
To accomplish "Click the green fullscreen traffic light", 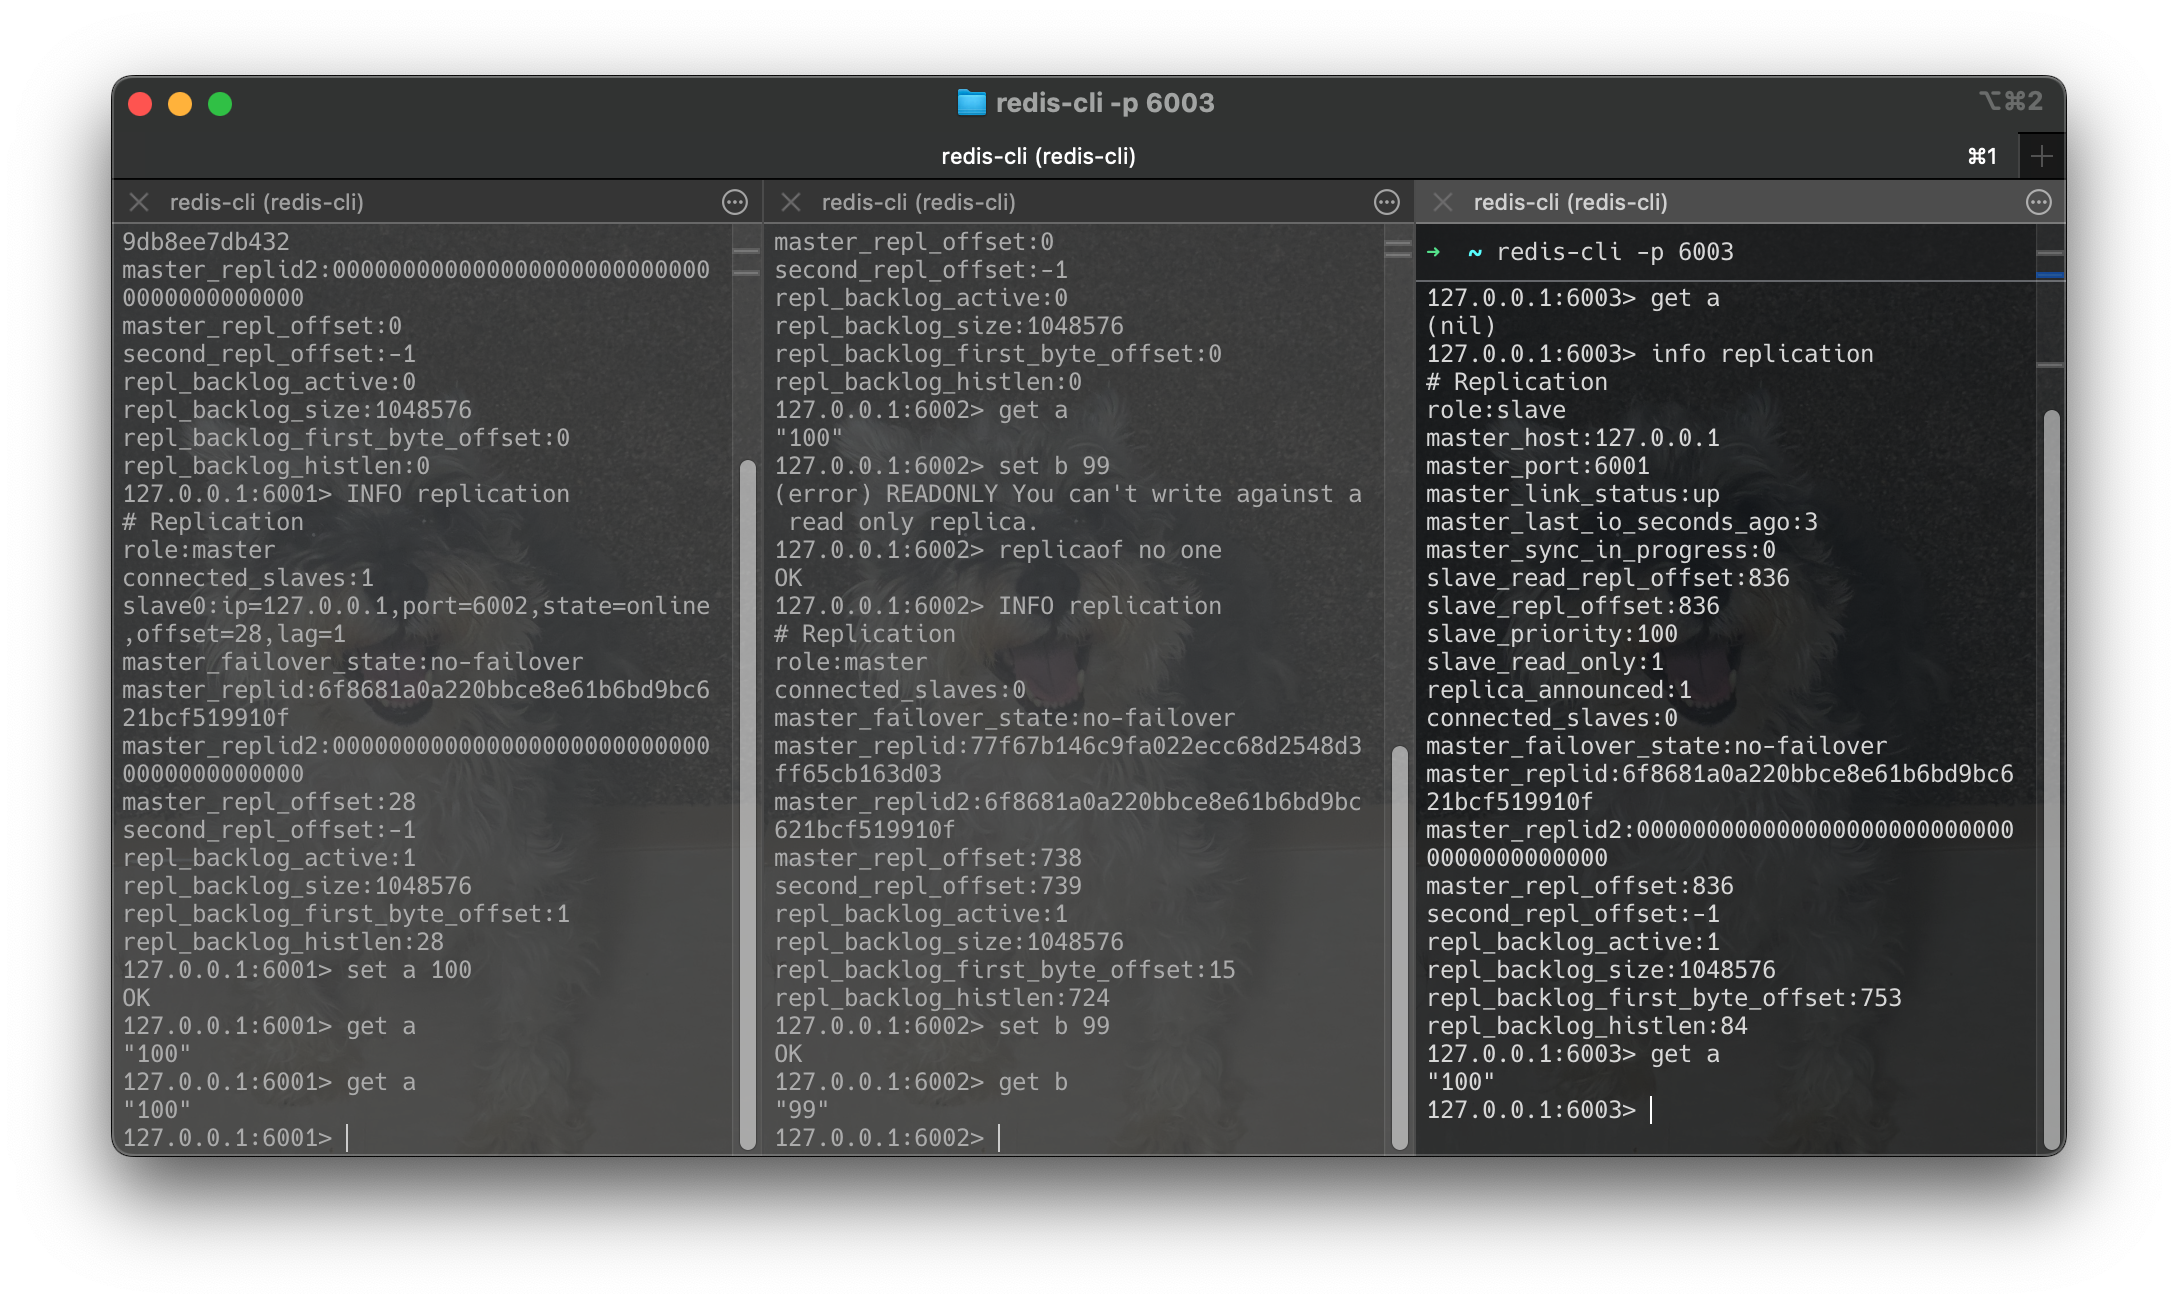I will [x=221, y=103].
